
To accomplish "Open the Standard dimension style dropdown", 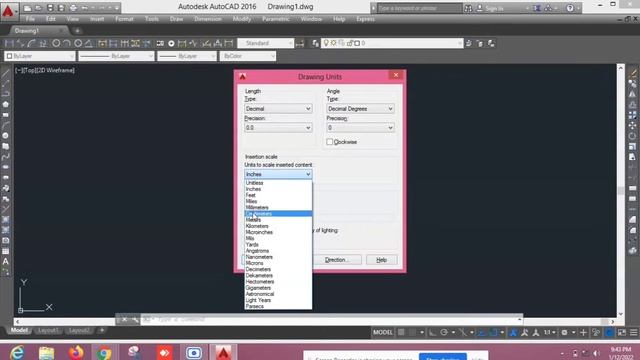I will pyautogui.click(x=265, y=43).
